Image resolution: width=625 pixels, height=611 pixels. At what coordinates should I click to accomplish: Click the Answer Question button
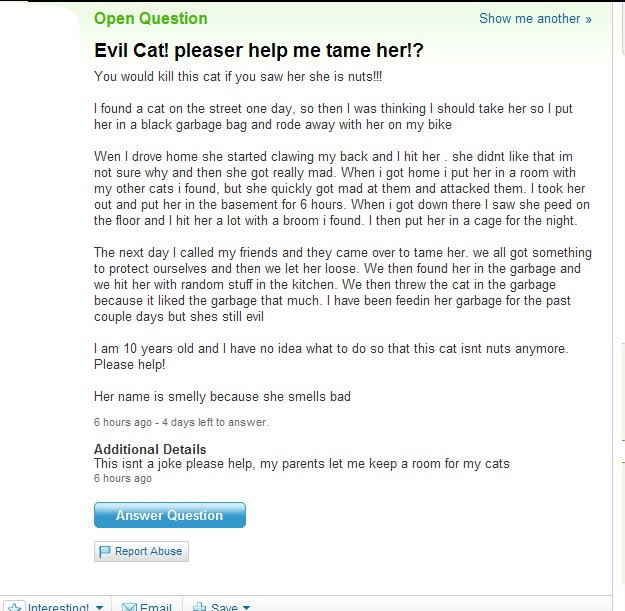pyautogui.click(x=170, y=515)
